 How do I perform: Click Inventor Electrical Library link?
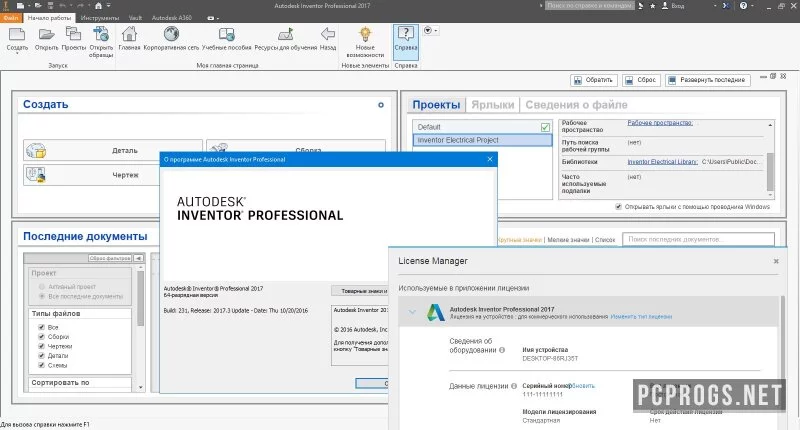[x=662, y=162]
